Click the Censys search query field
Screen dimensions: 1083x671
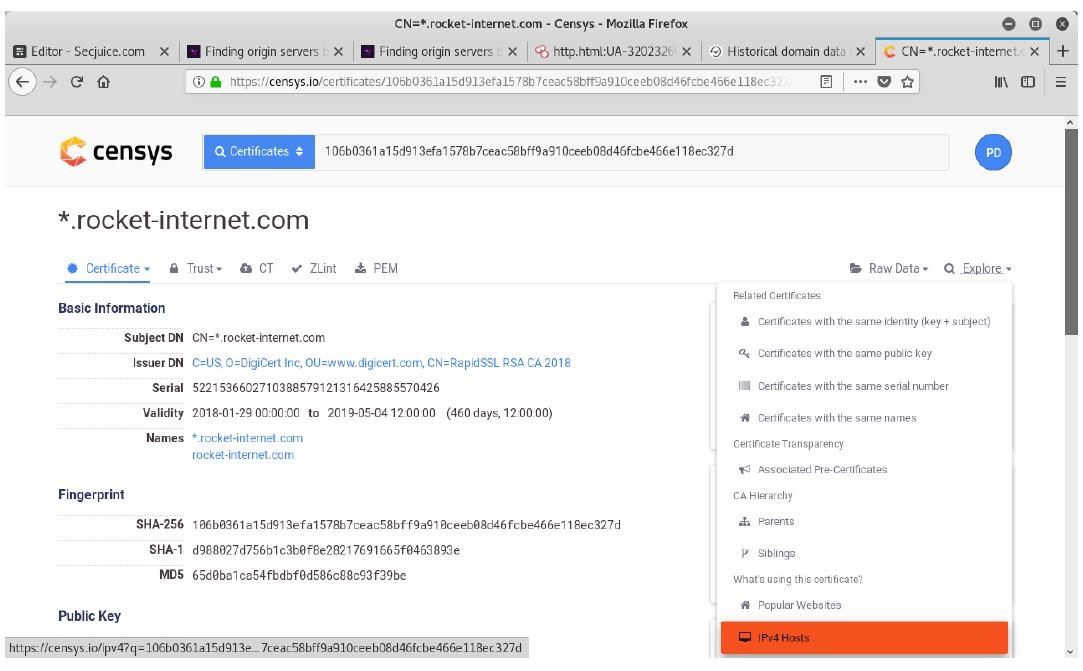click(x=631, y=151)
